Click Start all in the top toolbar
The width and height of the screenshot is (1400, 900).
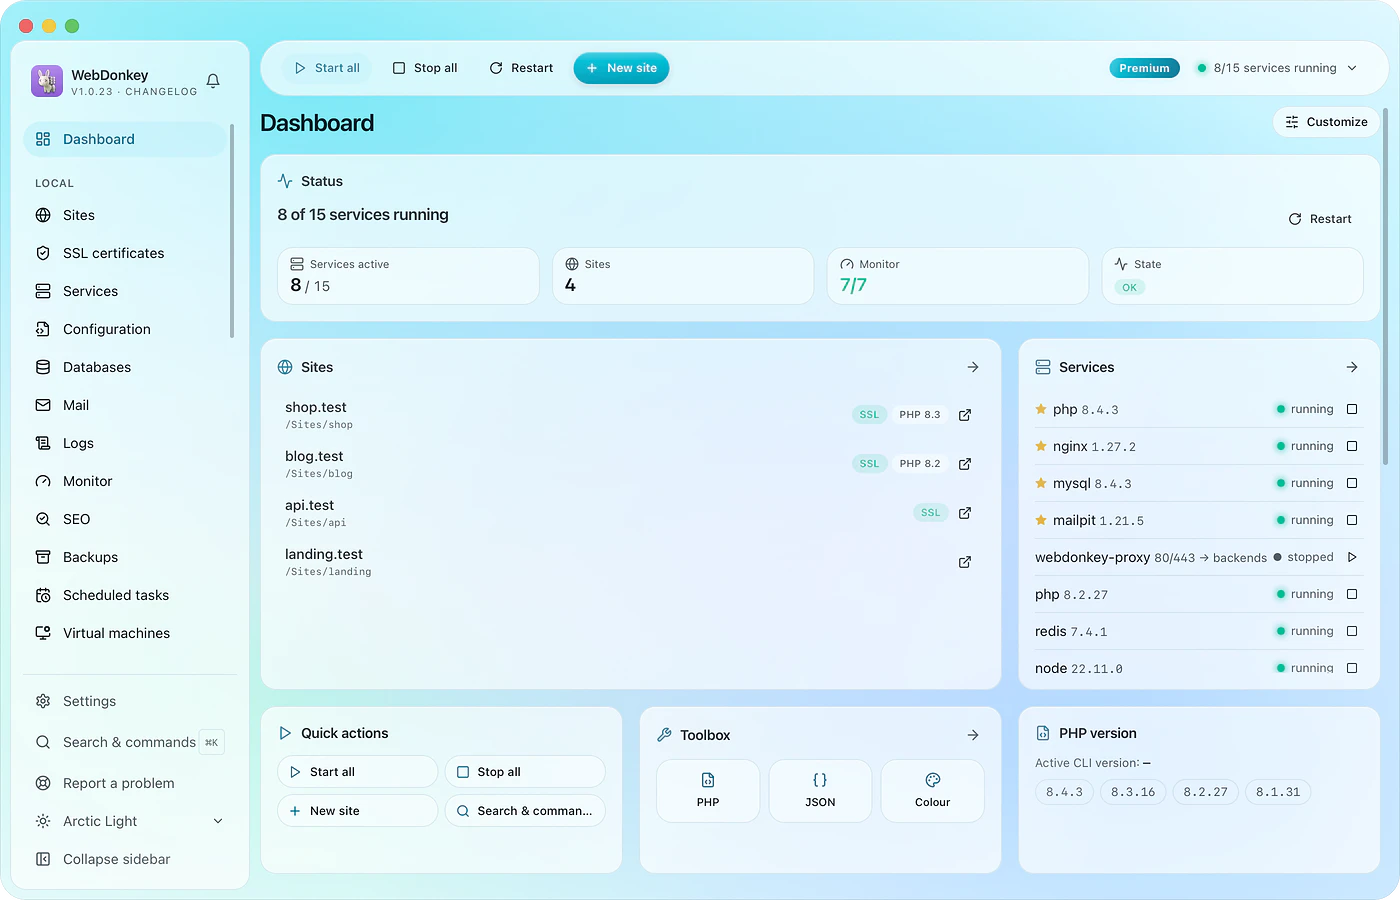tap(327, 68)
